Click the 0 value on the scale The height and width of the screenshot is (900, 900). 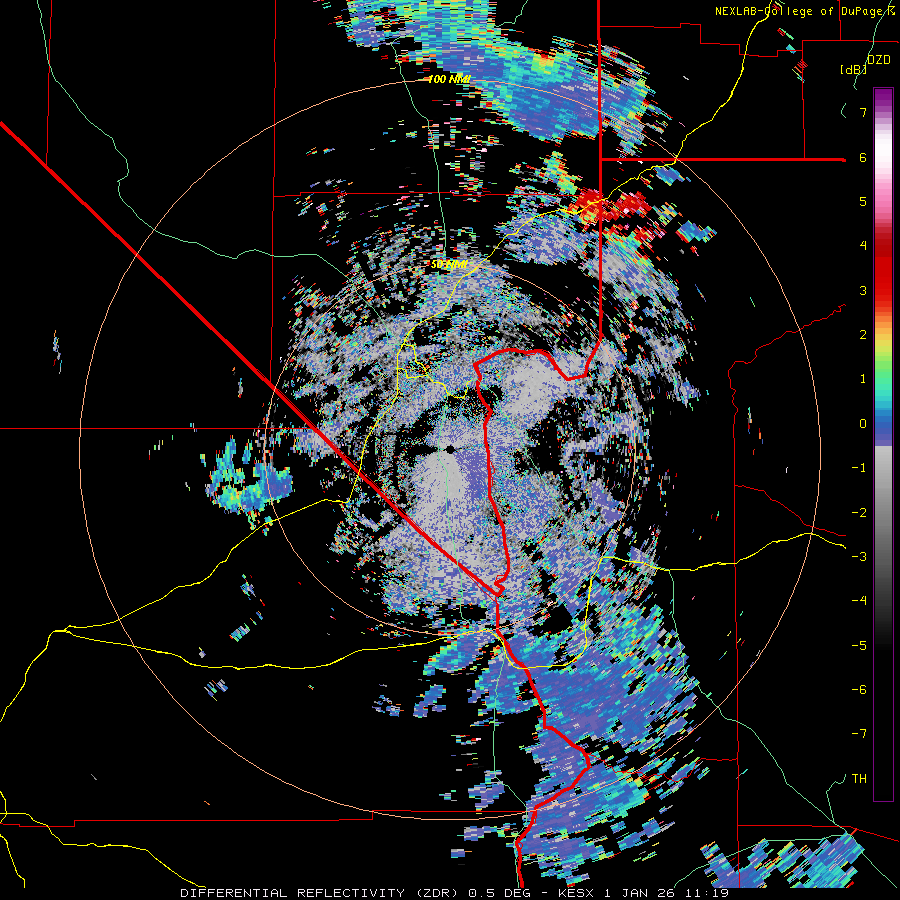(863, 424)
